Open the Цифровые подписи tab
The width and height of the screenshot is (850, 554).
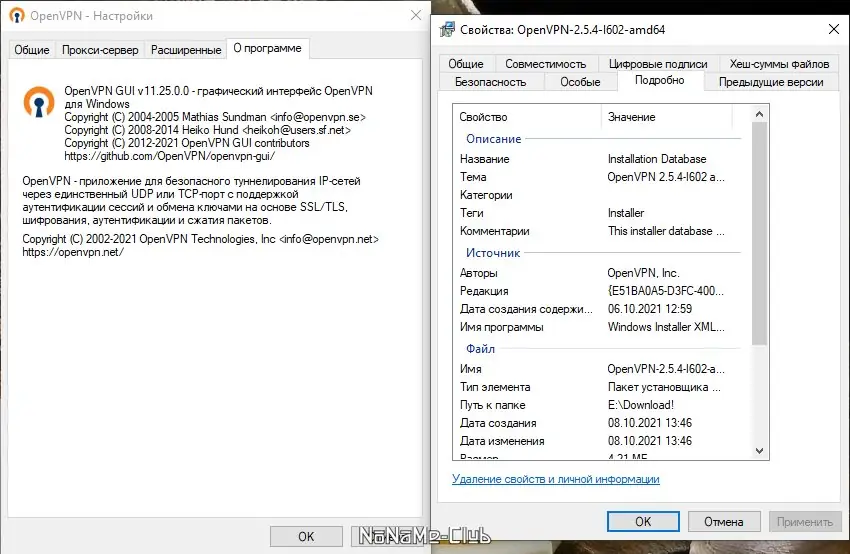point(658,64)
